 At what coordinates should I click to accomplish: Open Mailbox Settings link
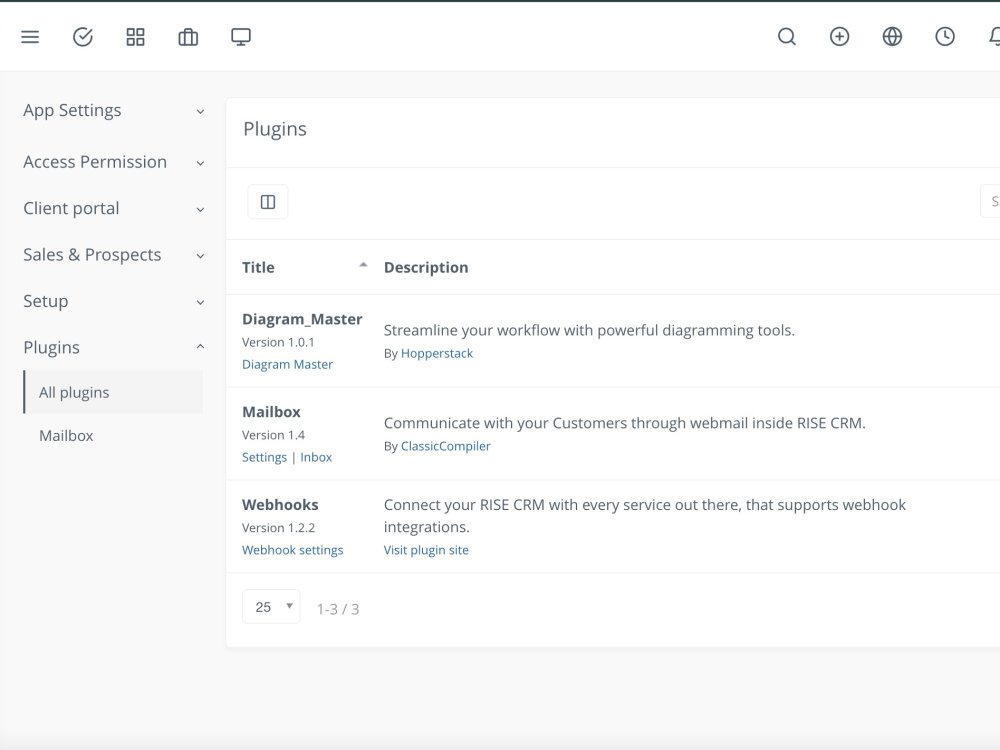(264, 457)
